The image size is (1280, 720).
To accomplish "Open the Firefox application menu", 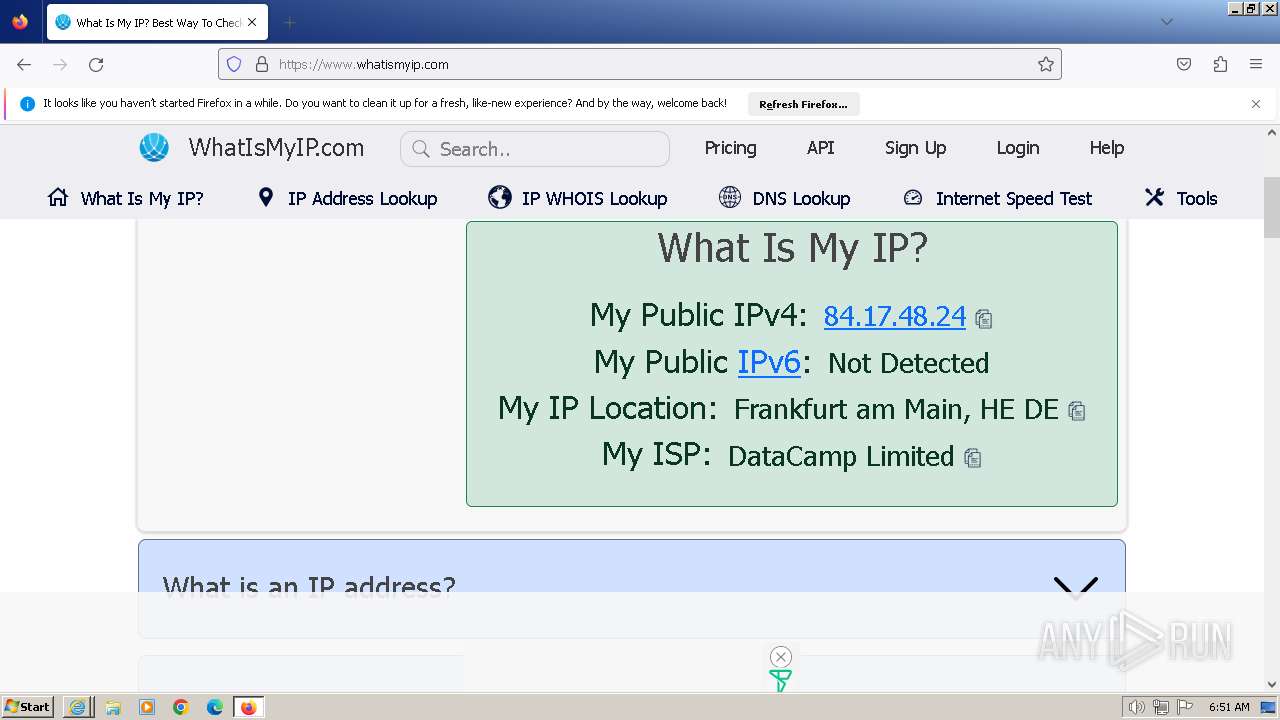I will pos(1256,64).
